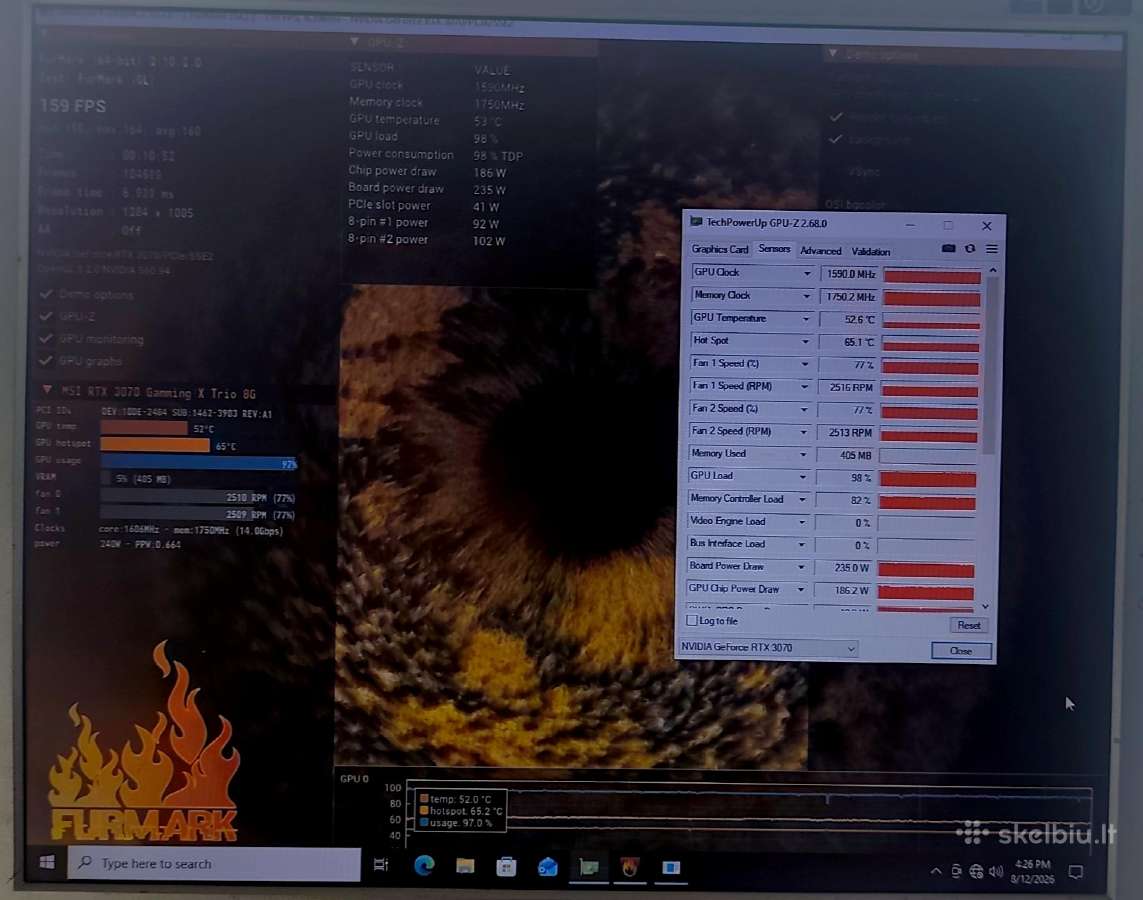Open the Windows Start menu
Viewport: 1143px width, 900px height.
click(x=47, y=863)
